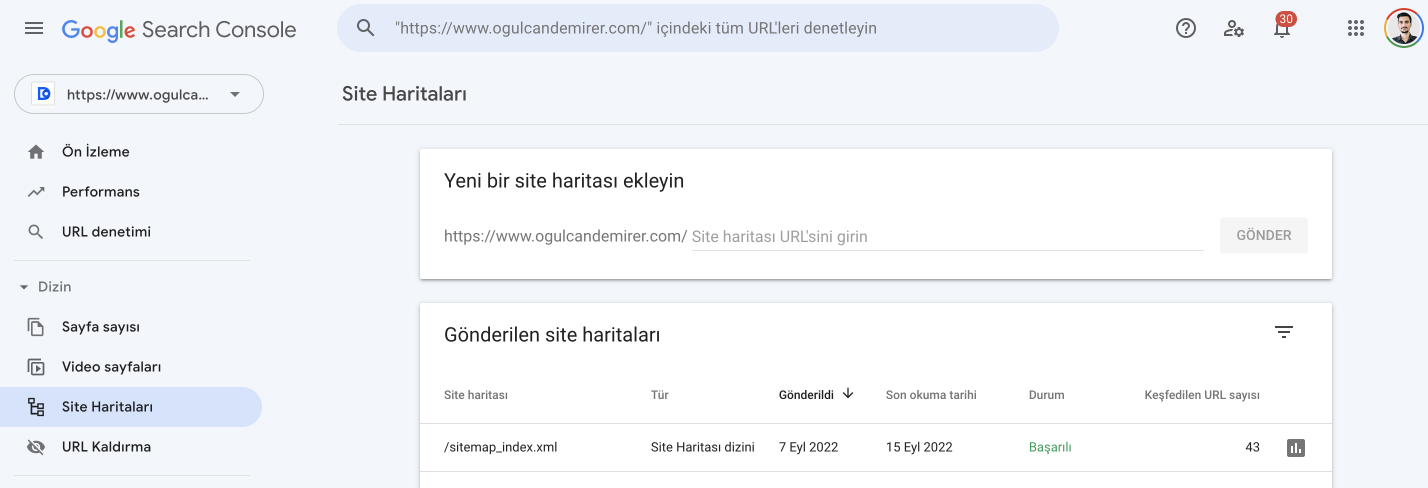Open the Performans report

coord(100,192)
